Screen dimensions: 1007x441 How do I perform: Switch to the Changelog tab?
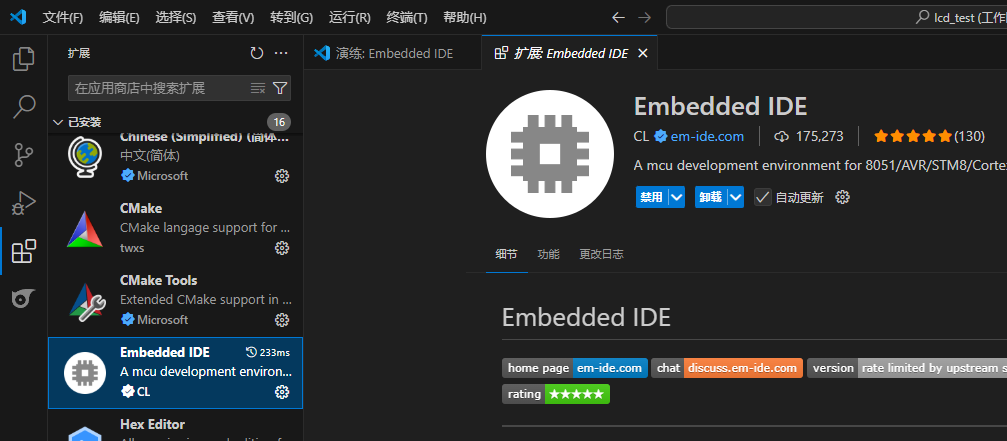tap(601, 254)
